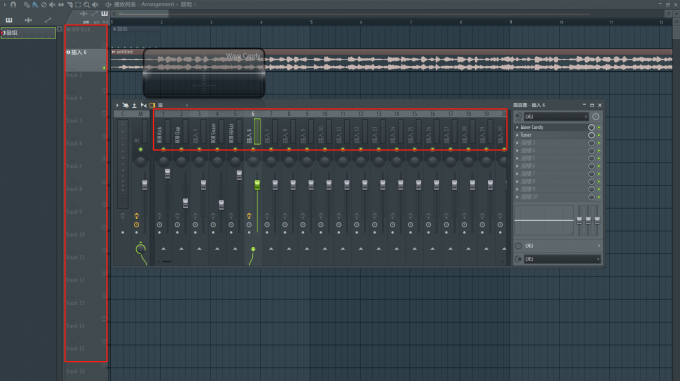Select the slip tool double-arrow icon
The image size is (680, 381).
pyautogui.click(x=61, y=4)
